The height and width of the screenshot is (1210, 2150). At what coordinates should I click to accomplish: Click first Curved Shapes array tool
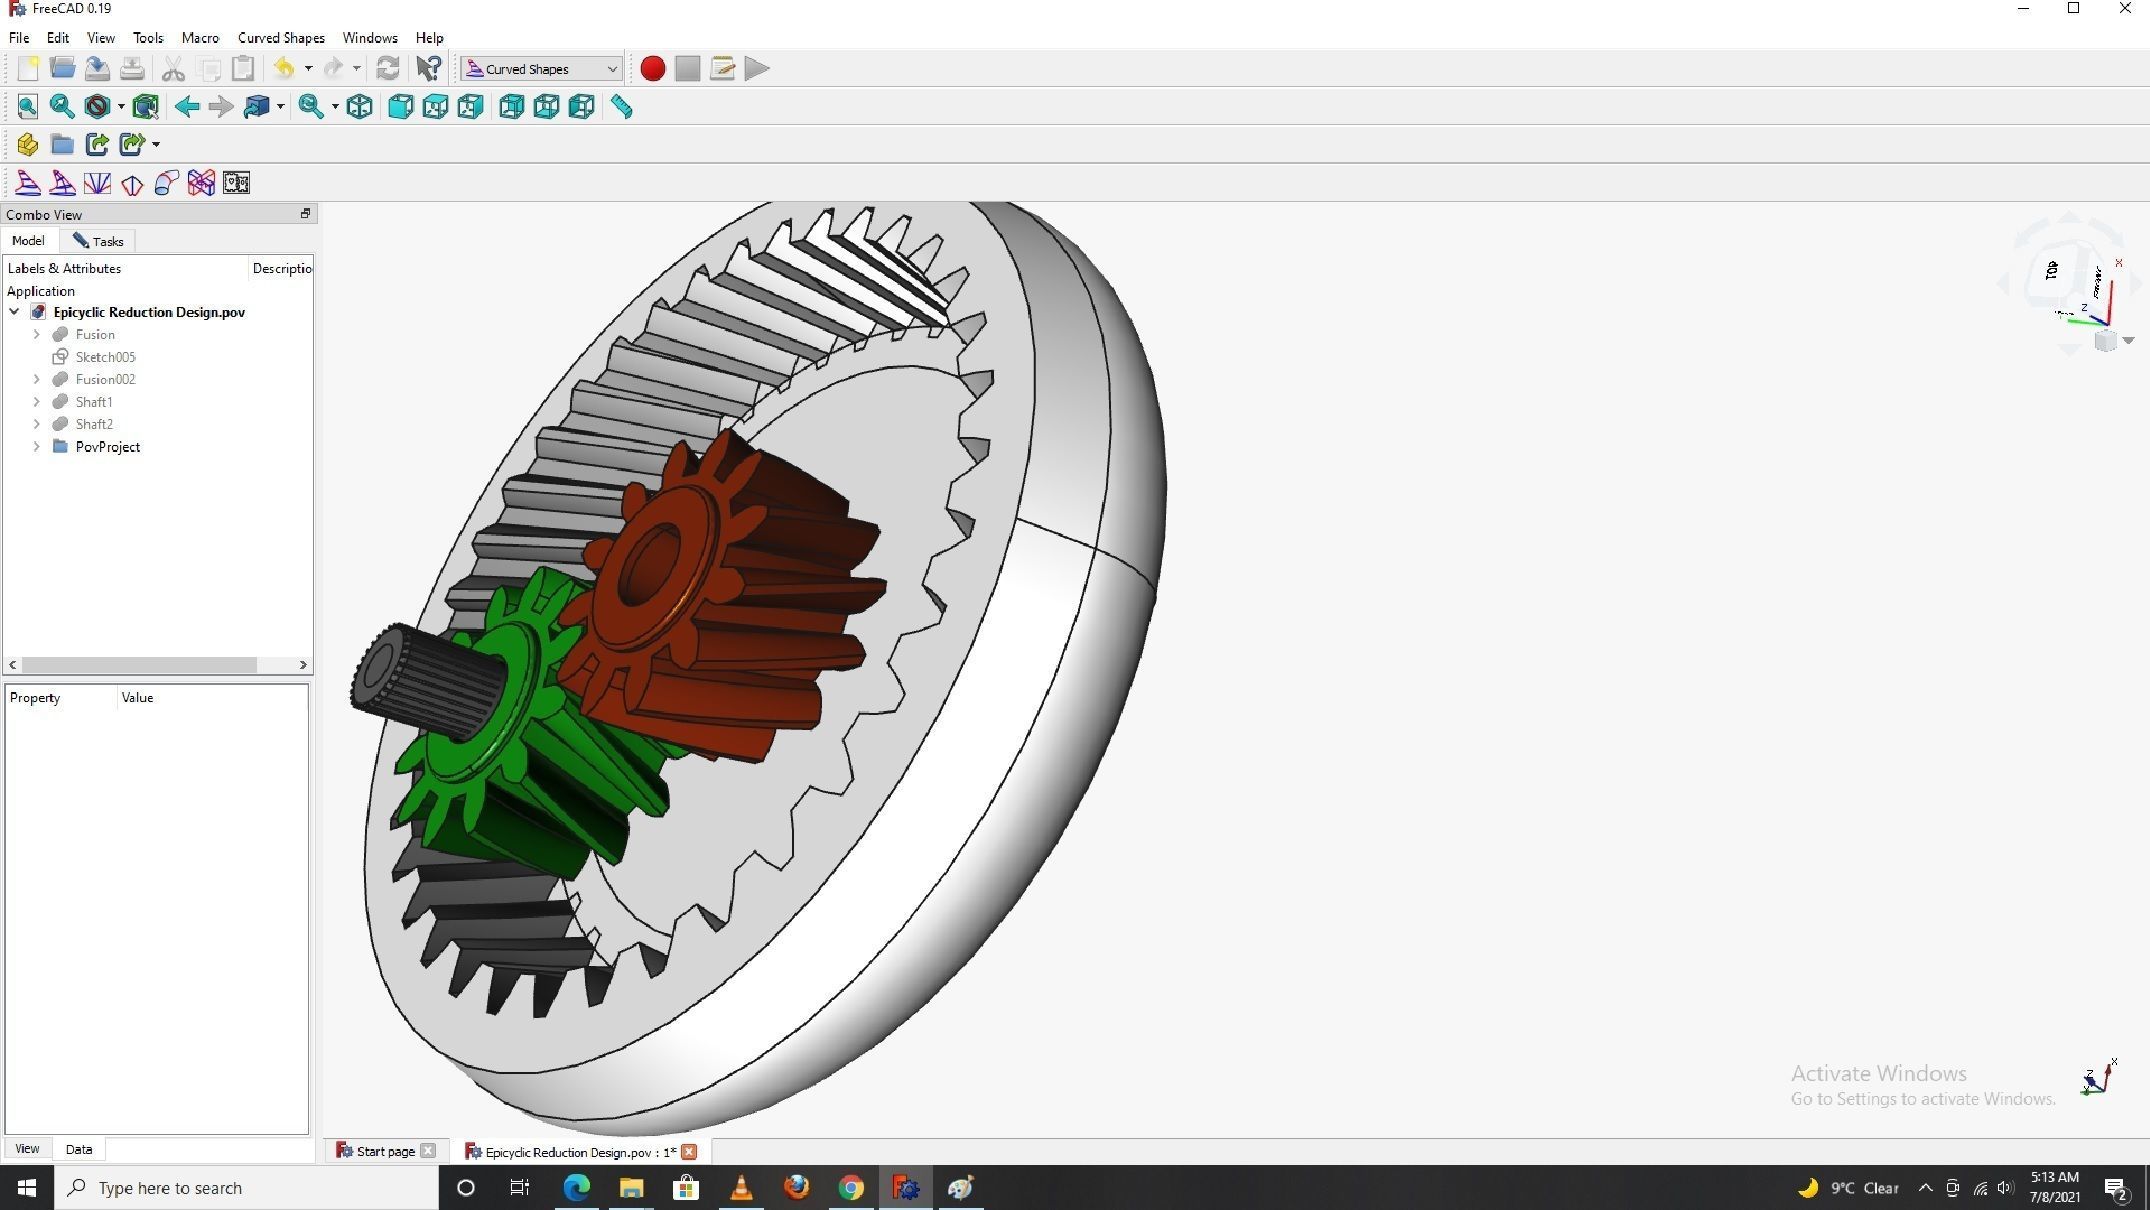click(x=27, y=183)
